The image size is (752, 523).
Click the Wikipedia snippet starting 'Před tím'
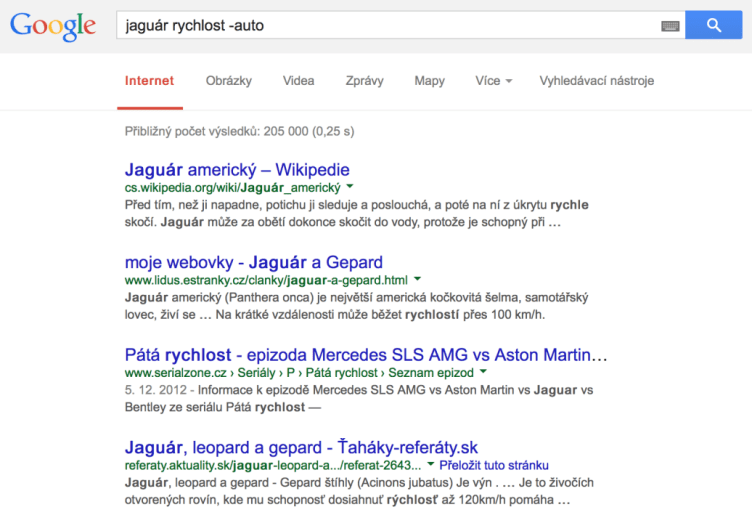(x=356, y=213)
